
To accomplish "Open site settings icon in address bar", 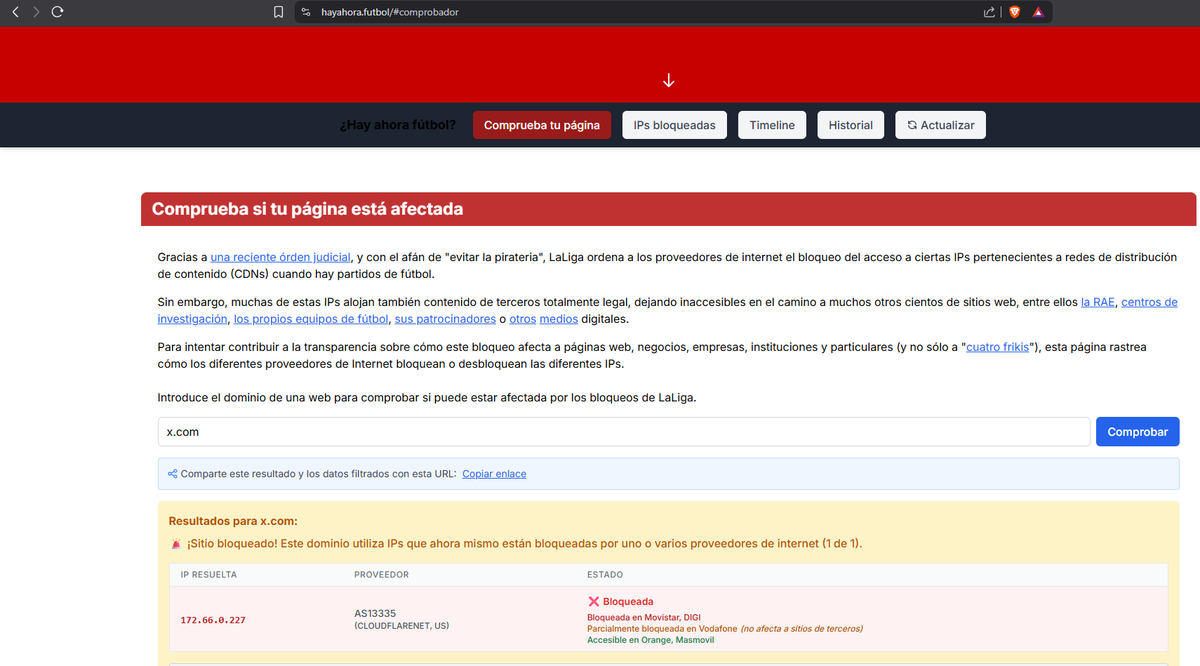I will coord(306,12).
